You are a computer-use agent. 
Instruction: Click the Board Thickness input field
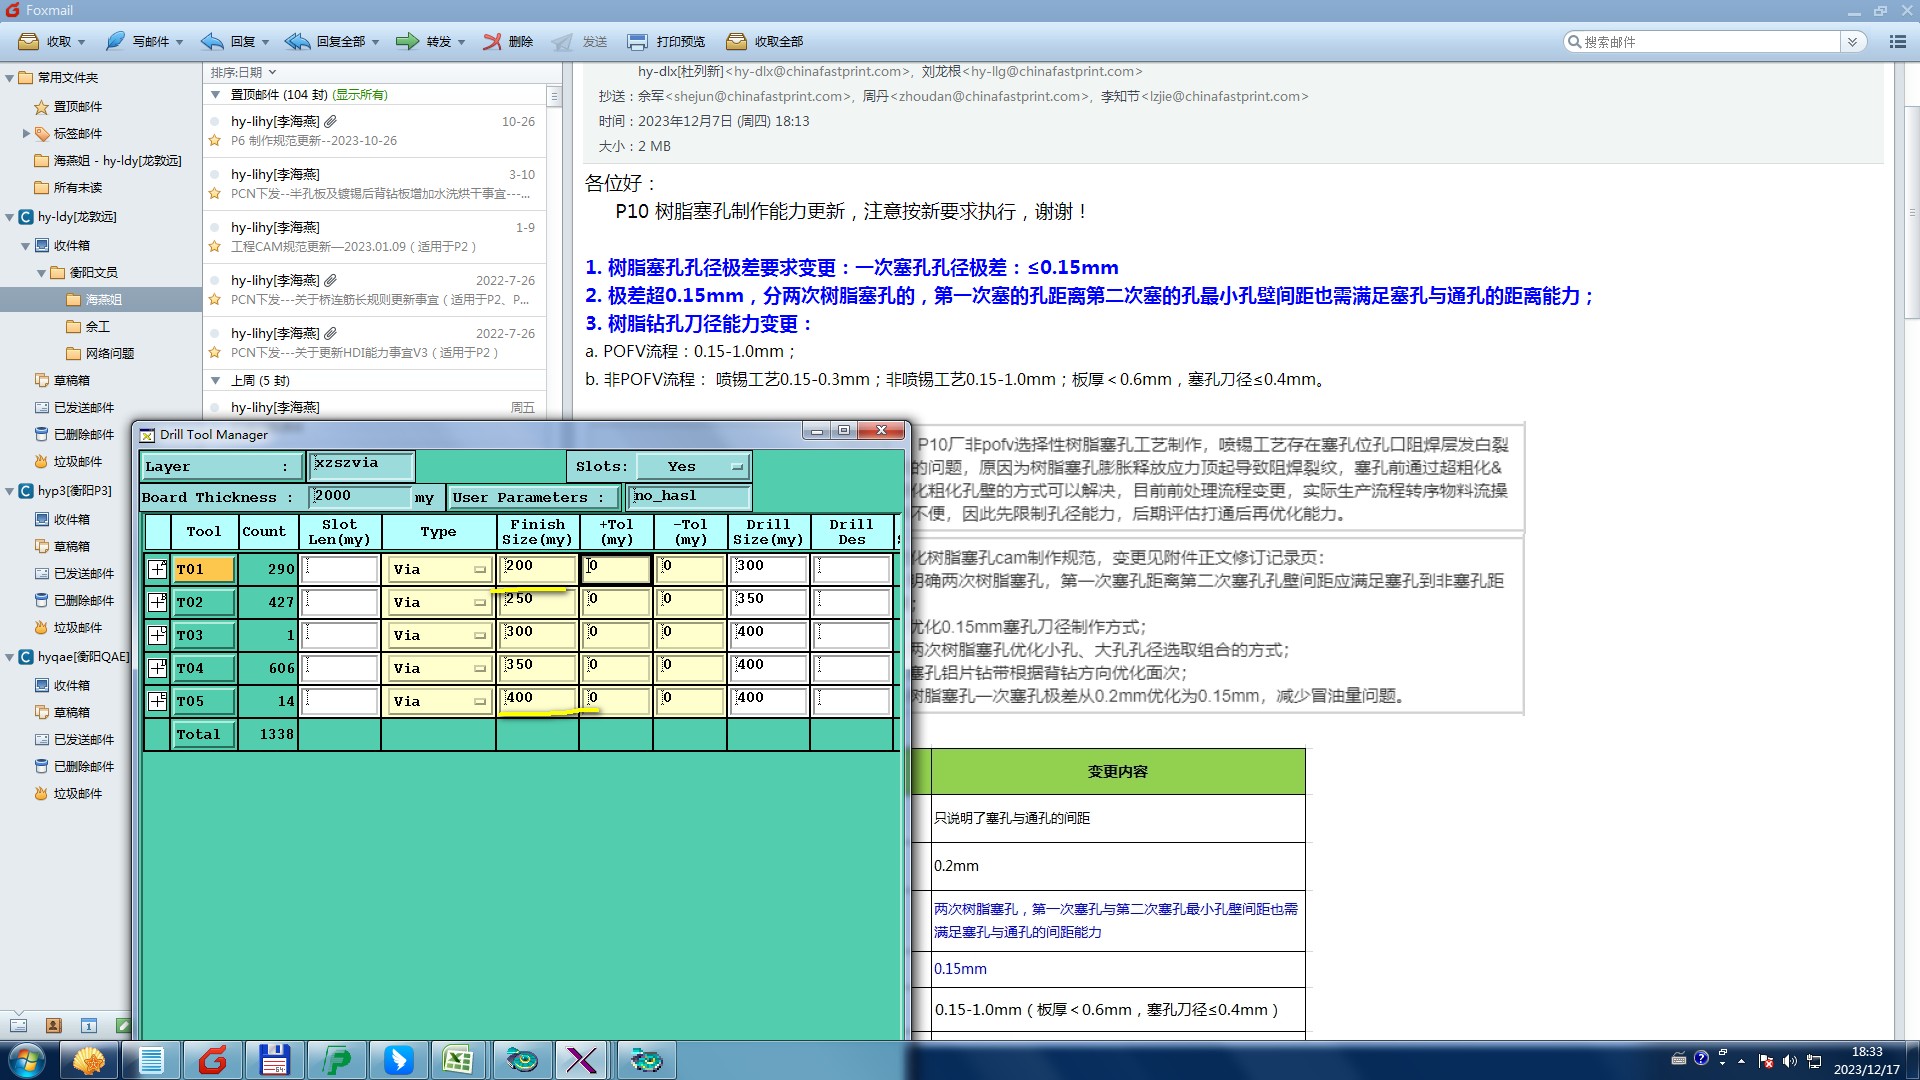tap(359, 497)
